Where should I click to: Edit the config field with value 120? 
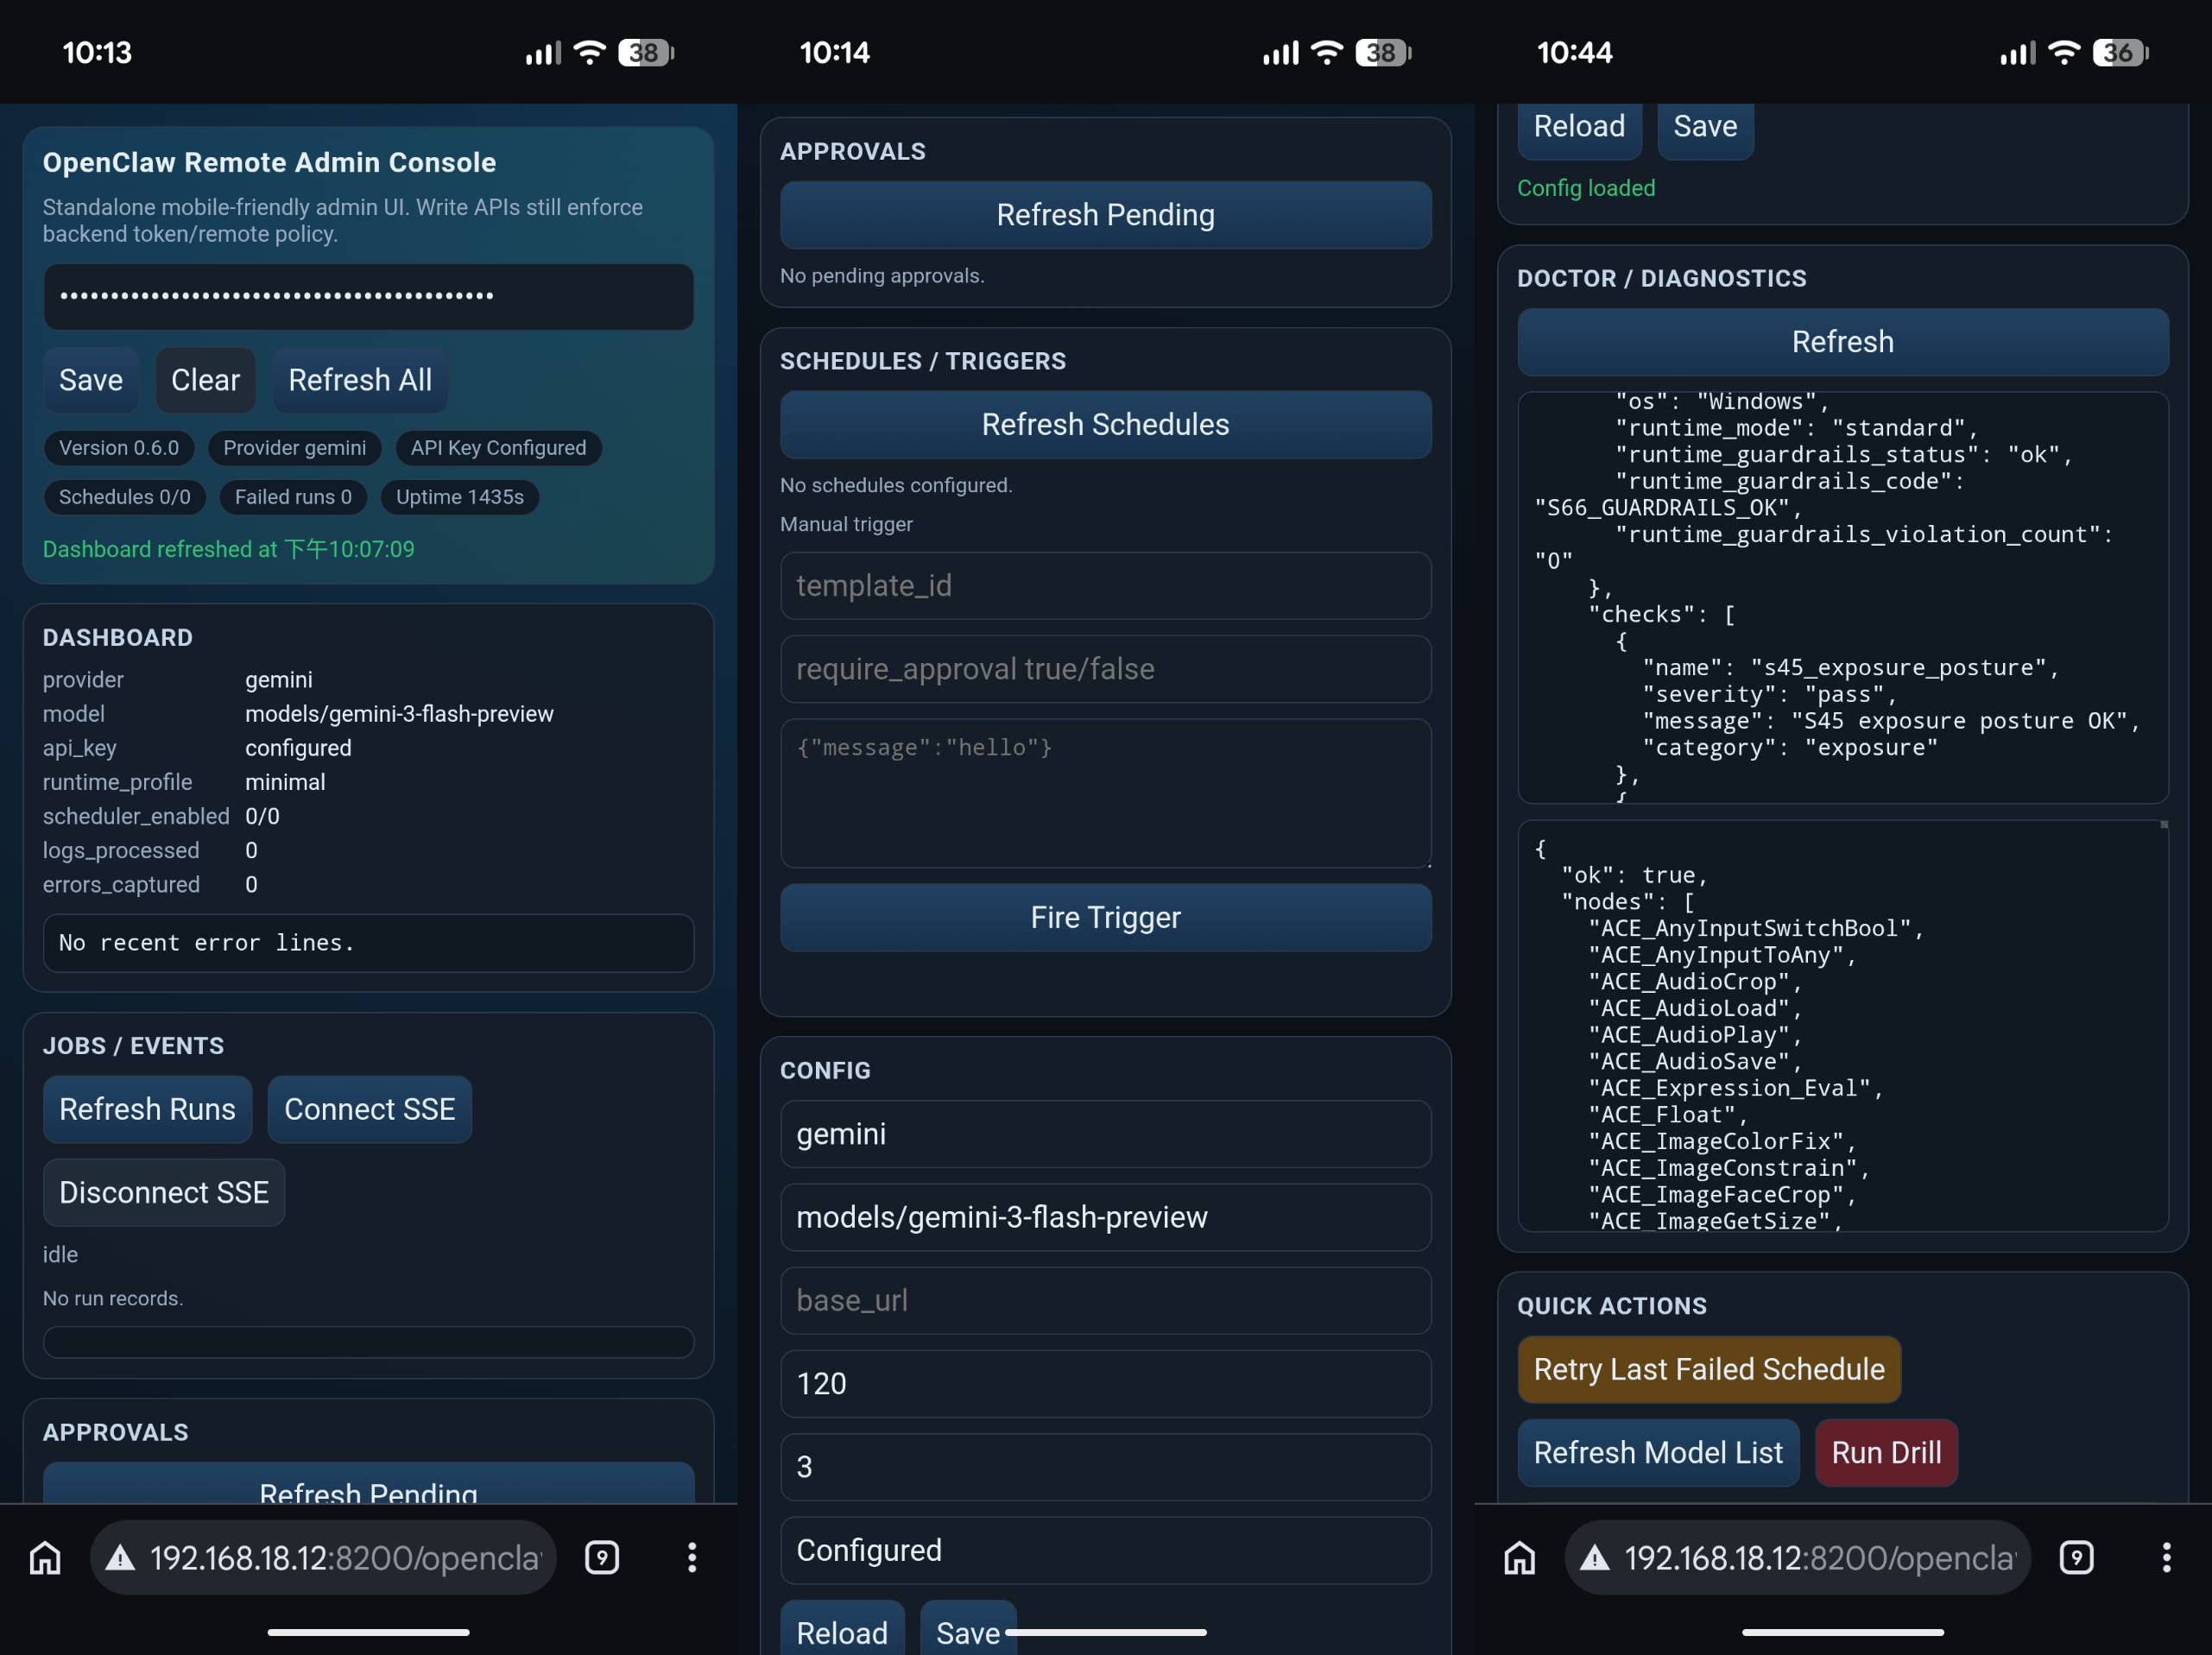pyautogui.click(x=1105, y=1384)
